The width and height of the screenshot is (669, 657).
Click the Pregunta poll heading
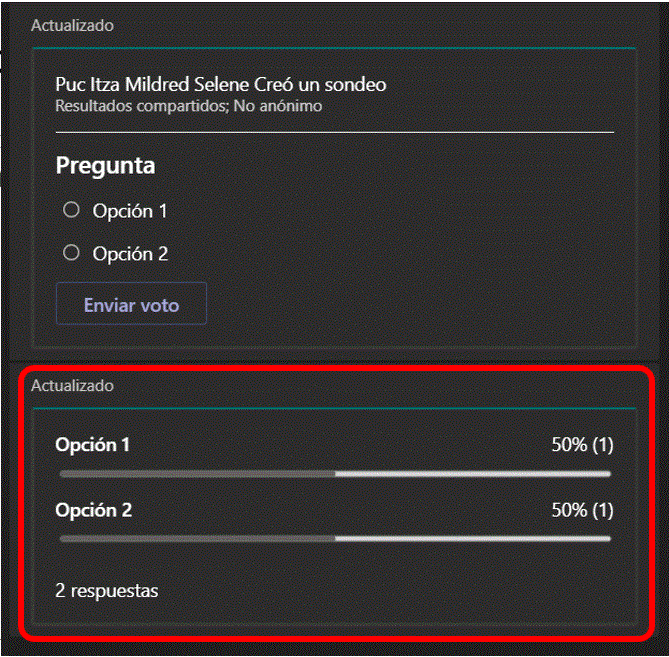coord(105,165)
